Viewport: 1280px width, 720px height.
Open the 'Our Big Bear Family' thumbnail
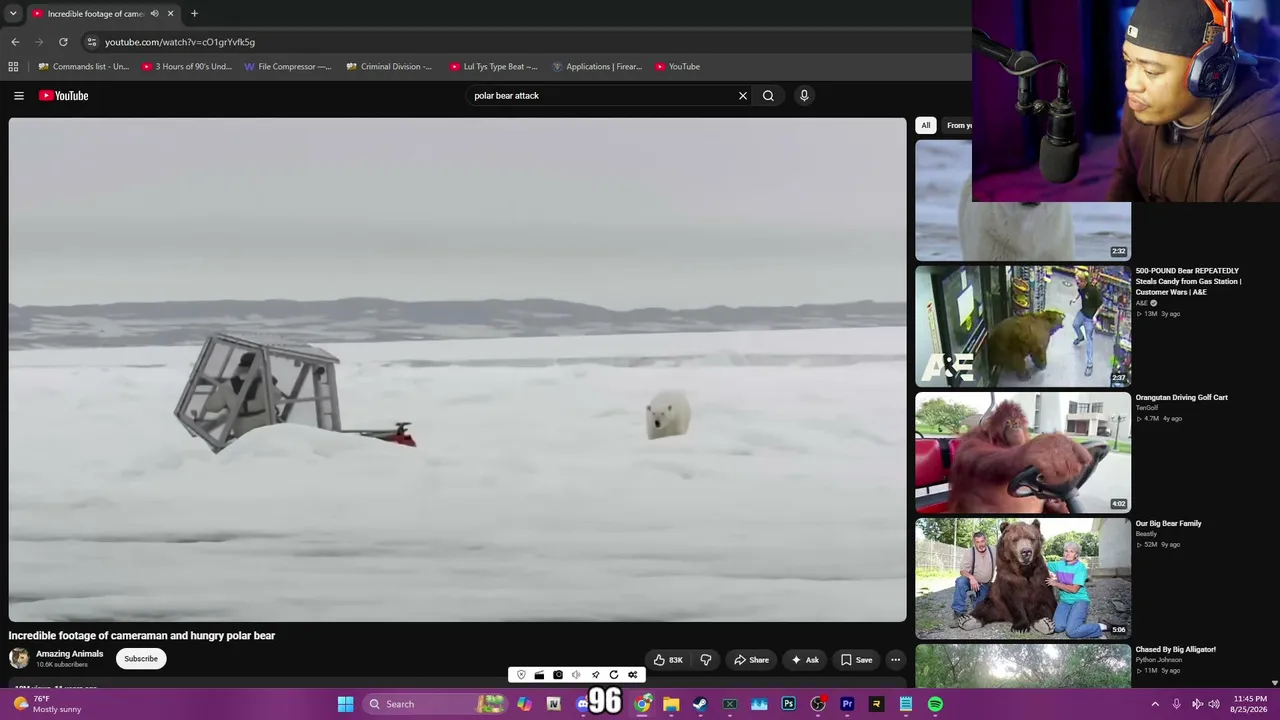[x=1023, y=578]
